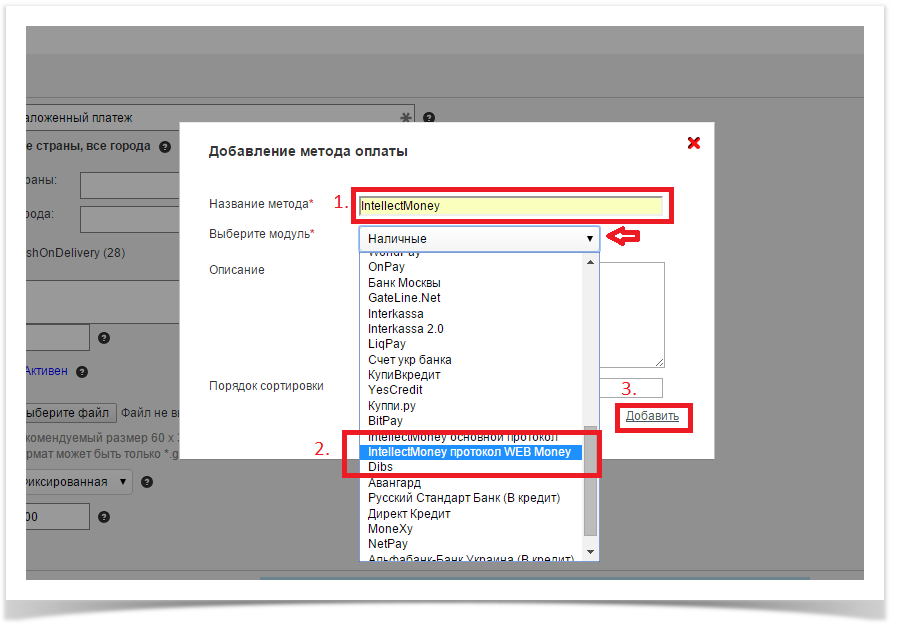
Task: Choose Interkassa 2.0 from the list
Action: [x=406, y=329]
